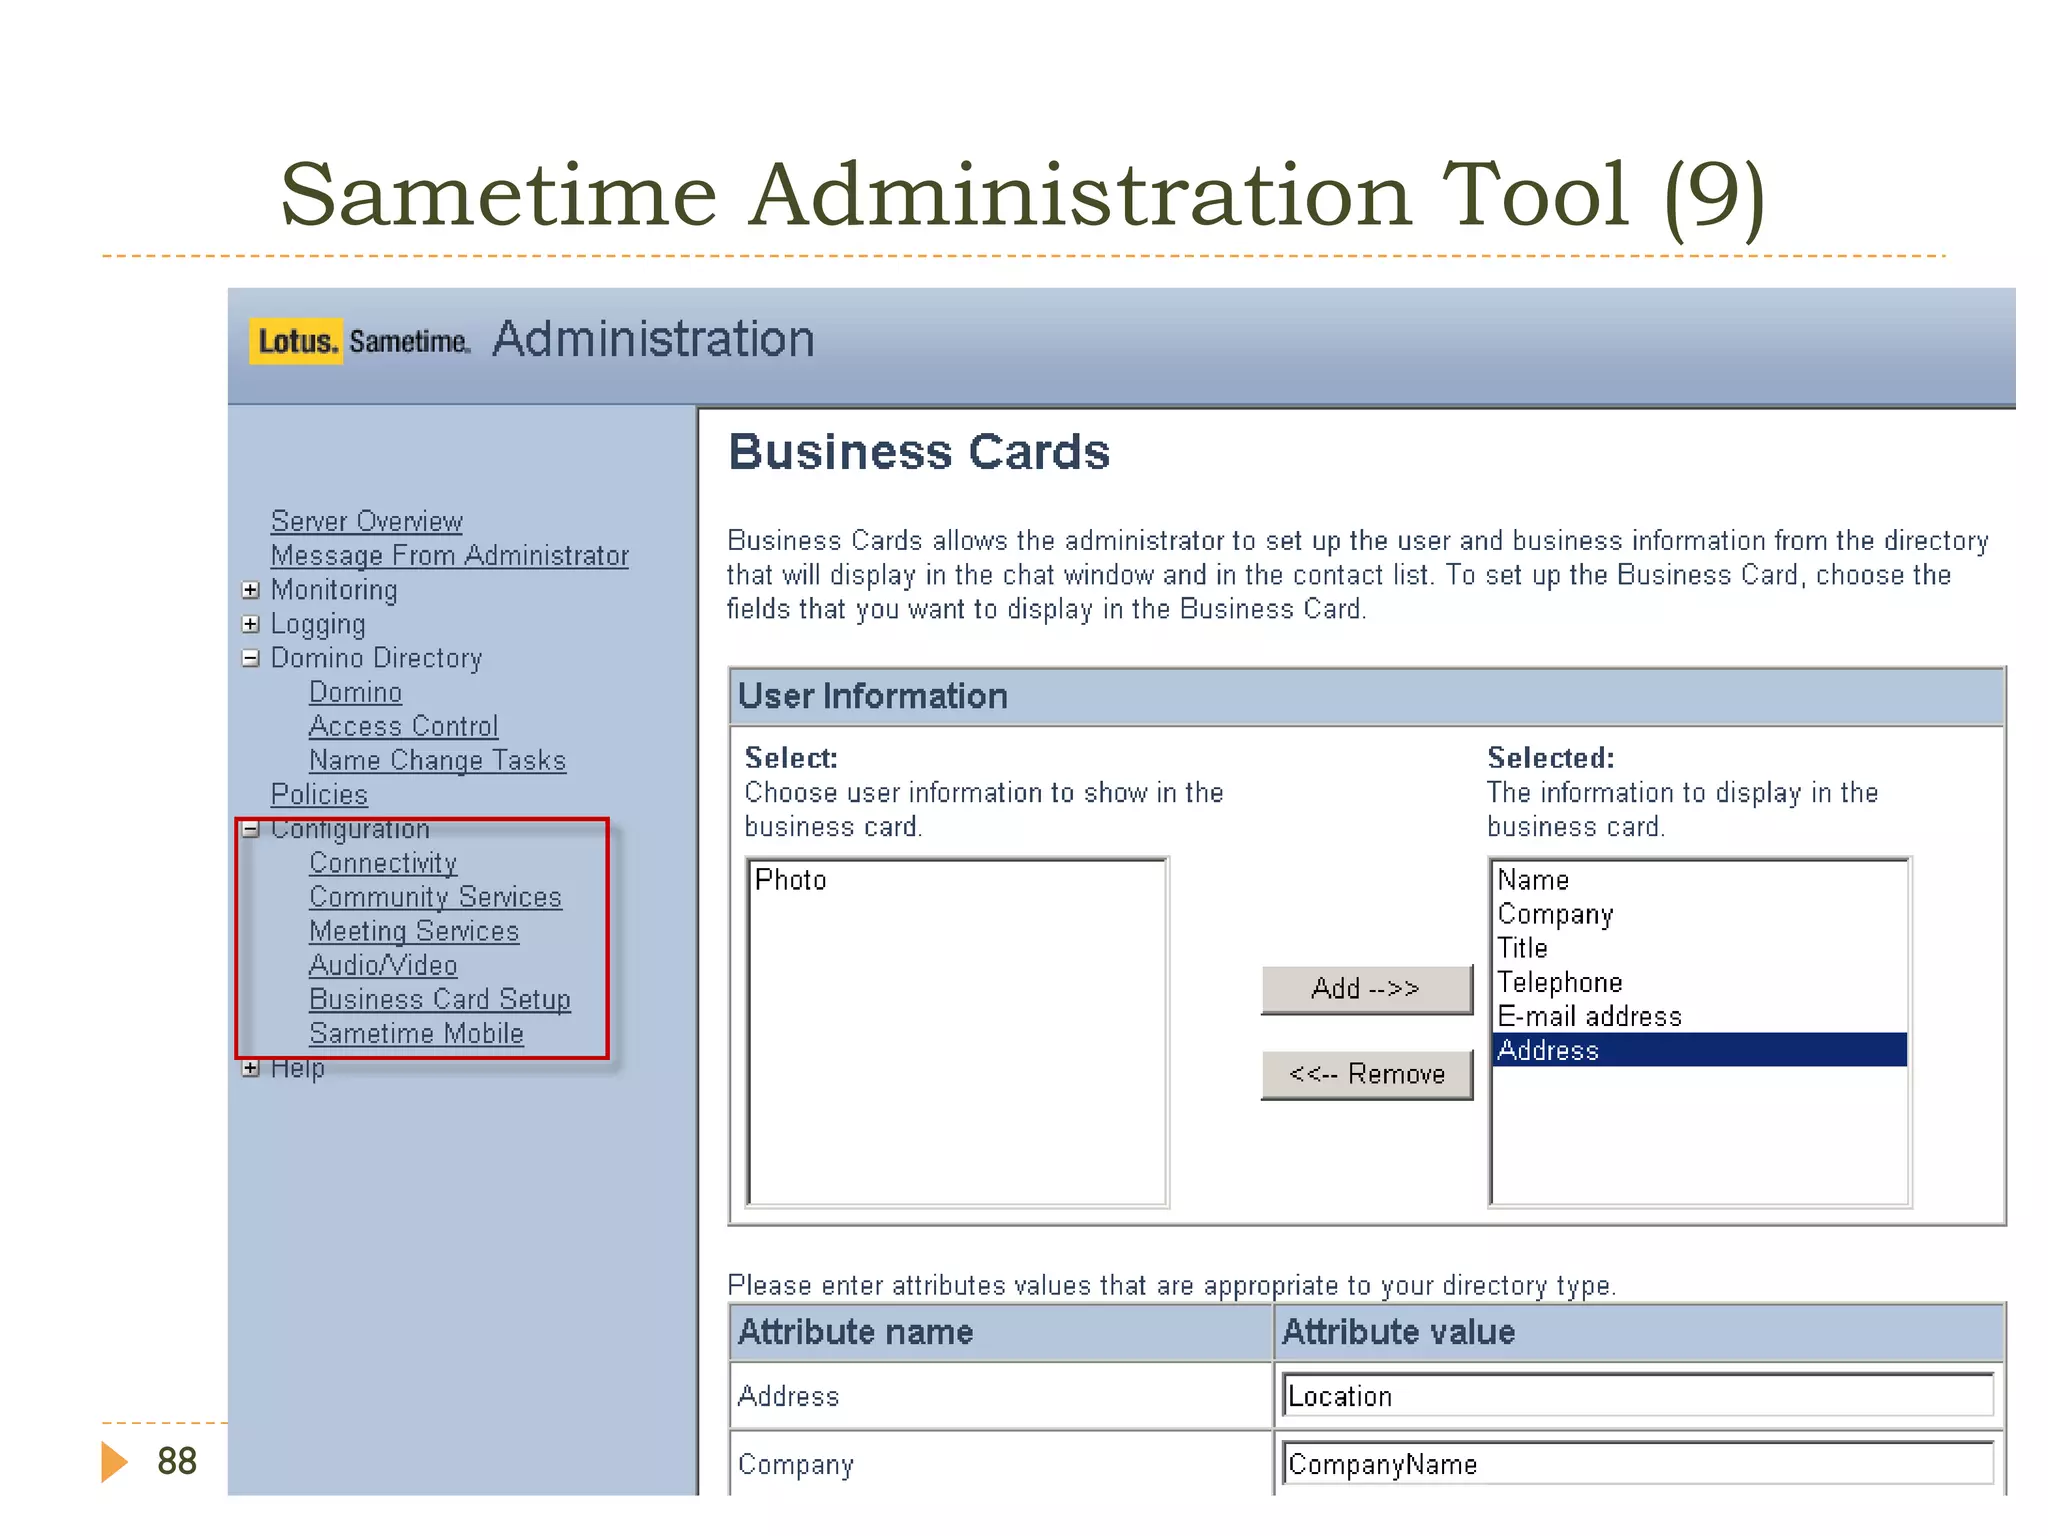The image size is (2048, 1536).
Task: Expand the Monitoring tree node
Action: [x=251, y=590]
